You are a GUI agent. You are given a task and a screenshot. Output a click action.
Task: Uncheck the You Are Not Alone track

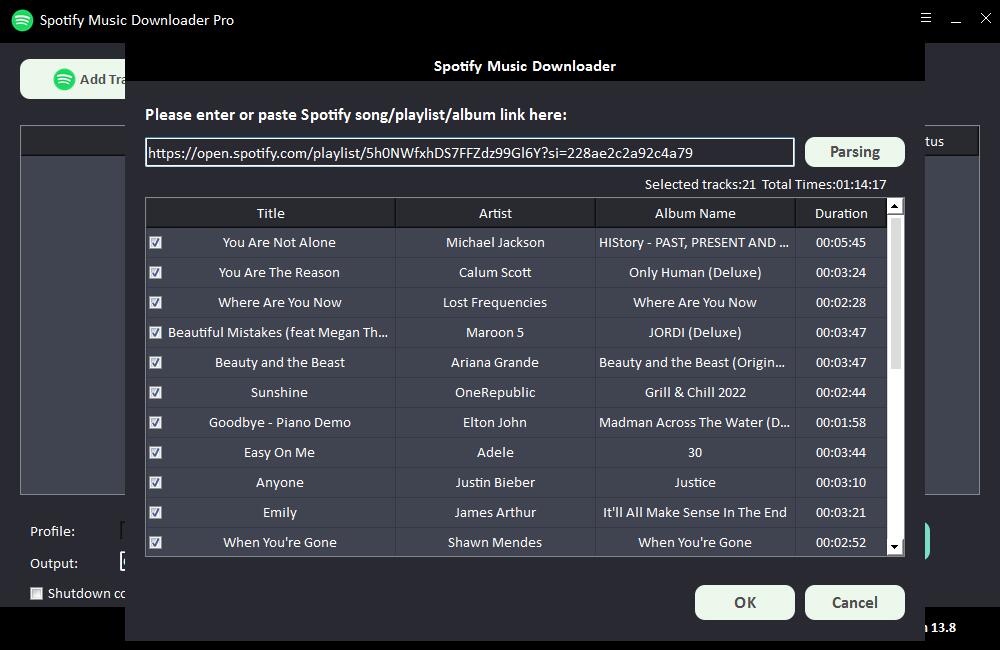point(156,242)
